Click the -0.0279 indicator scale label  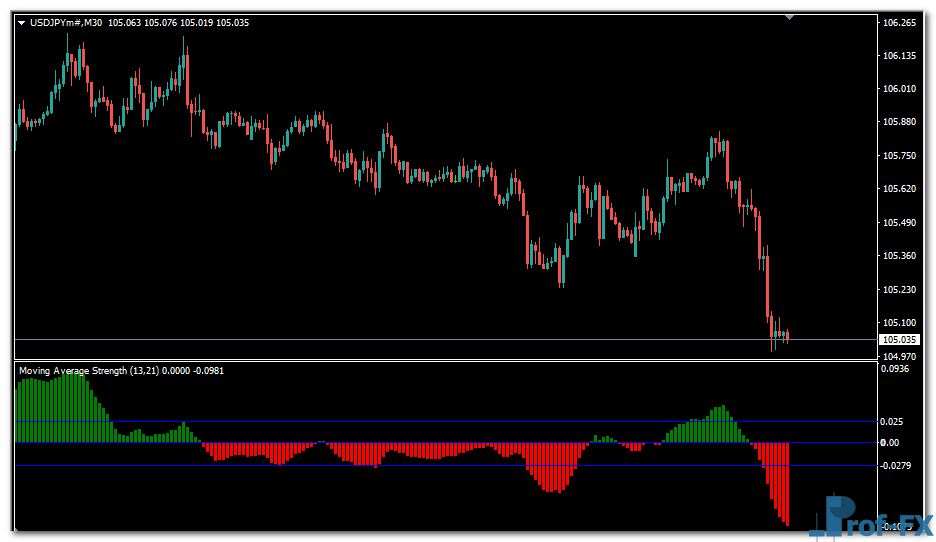pyautogui.click(x=896, y=466)
